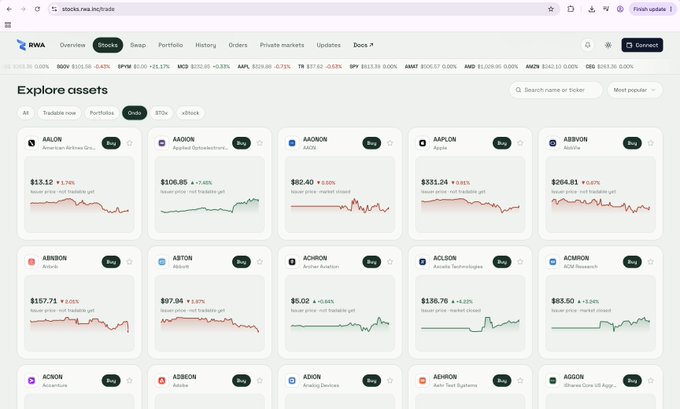
Task: Favorite AALON with its star
Action: pos(130,143)
